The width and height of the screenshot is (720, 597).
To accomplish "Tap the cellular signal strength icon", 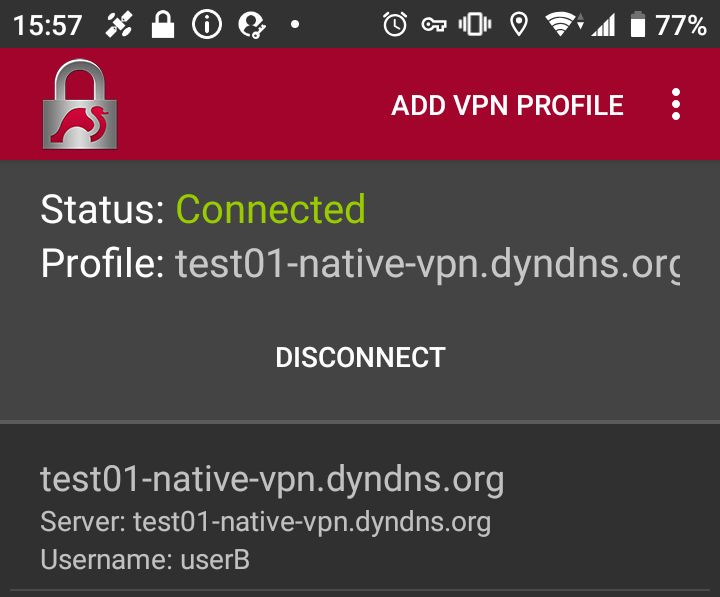I will tap(603, 25).
